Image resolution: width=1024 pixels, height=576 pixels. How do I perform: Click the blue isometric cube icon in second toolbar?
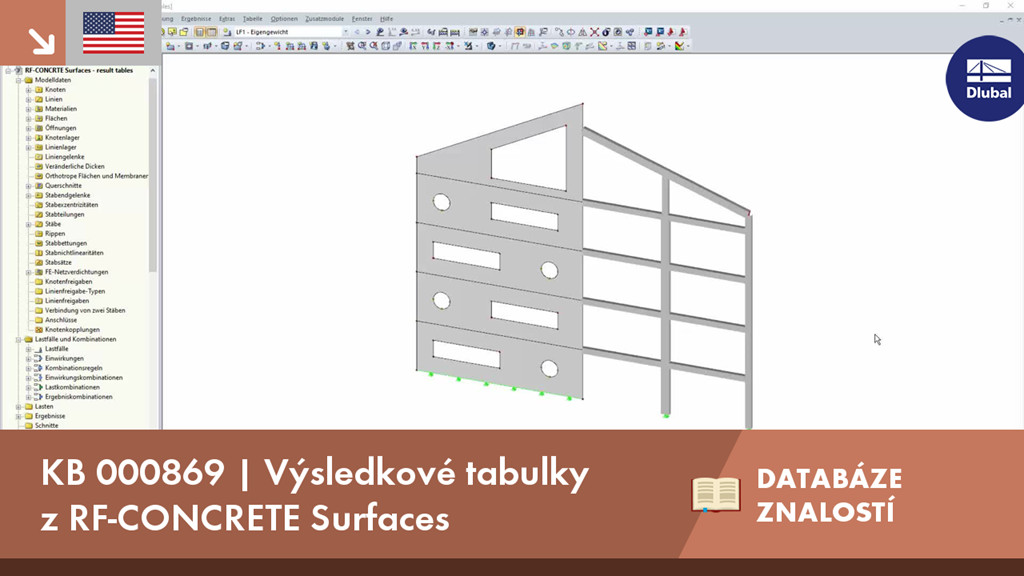coord(491,46)
